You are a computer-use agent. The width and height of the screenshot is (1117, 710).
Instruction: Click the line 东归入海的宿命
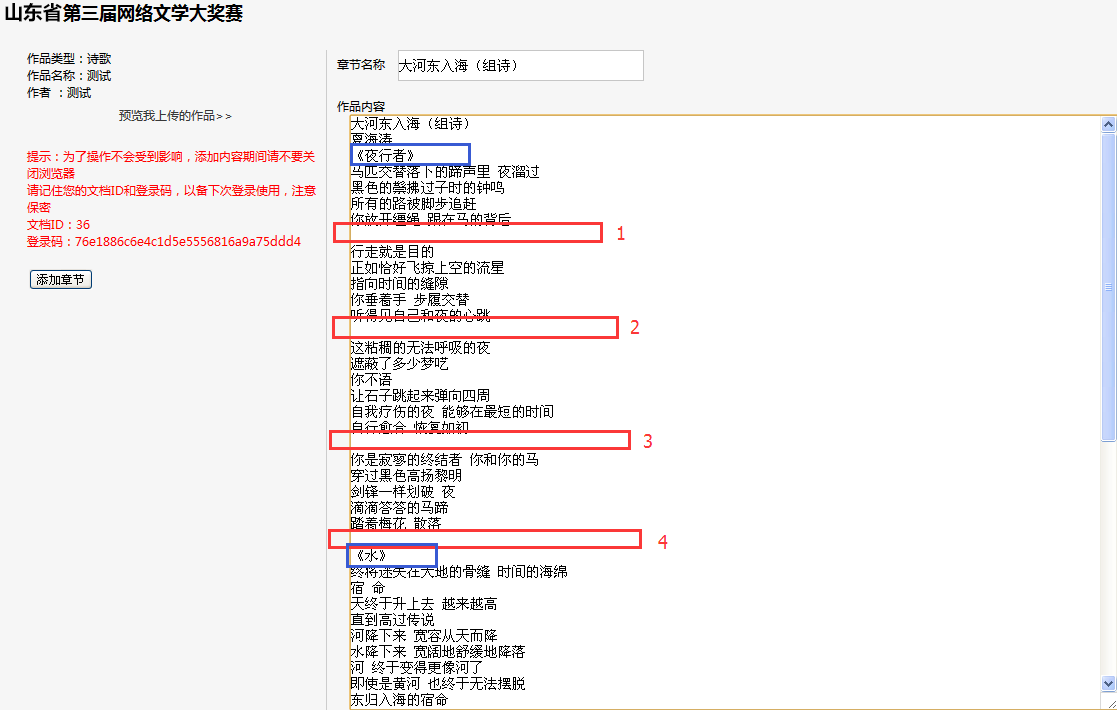pyautogui.click(x=399, y=700)
